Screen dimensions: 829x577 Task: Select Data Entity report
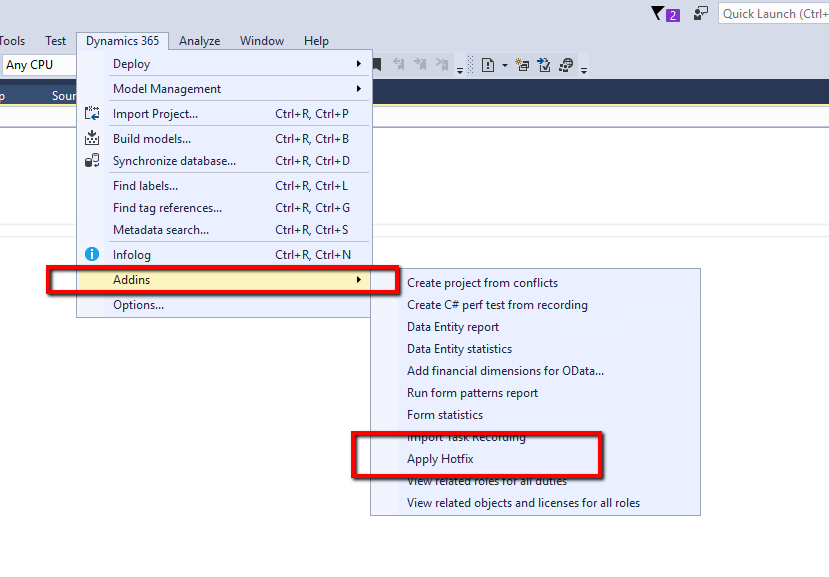pos(536,327)
